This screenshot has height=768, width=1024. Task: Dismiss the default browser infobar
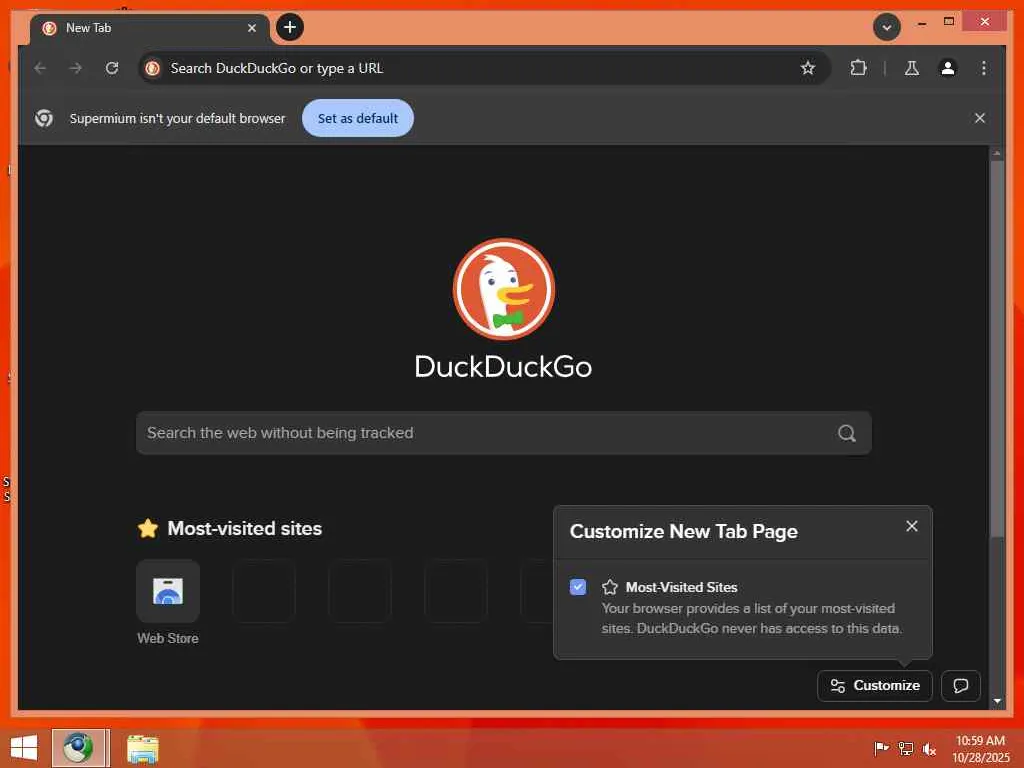coord(980,118)
